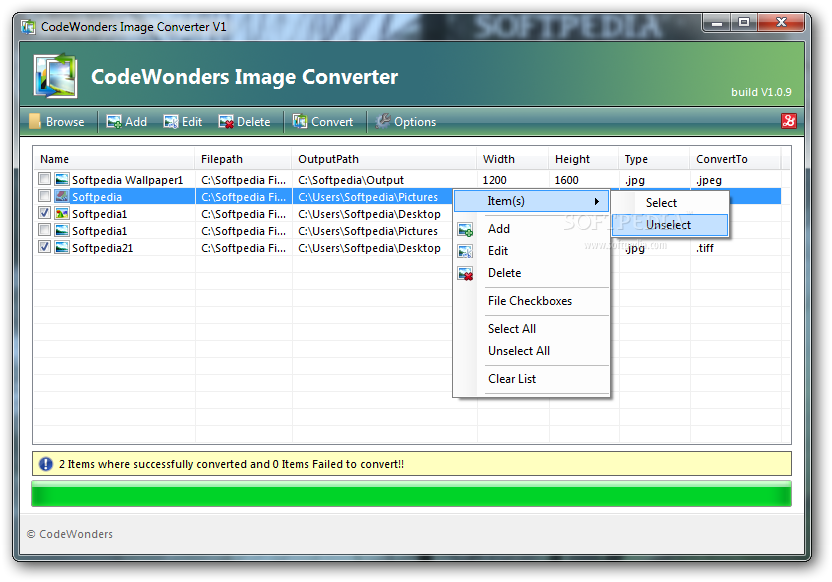Select the Softpedia21 name cell
The image size is (832, 582).
(x=102, y=248)
